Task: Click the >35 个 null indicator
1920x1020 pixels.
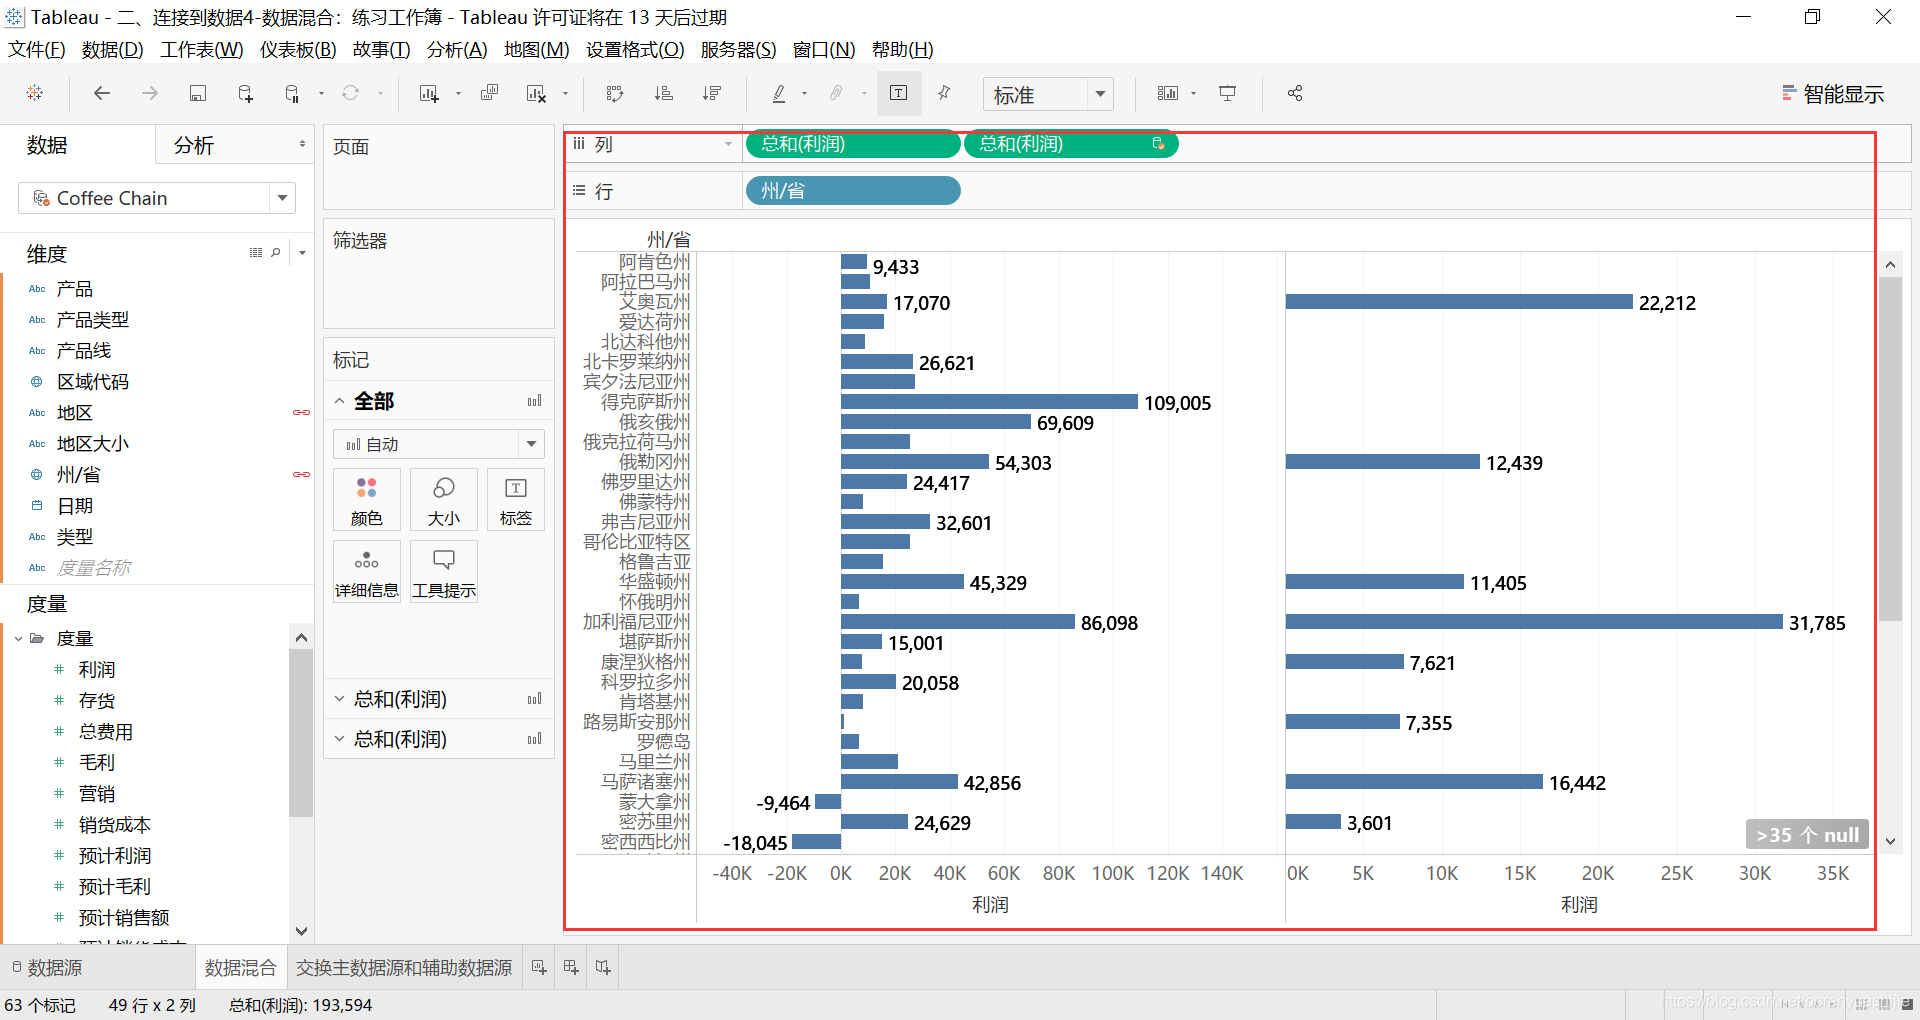Action: [x=1807, y=835]
